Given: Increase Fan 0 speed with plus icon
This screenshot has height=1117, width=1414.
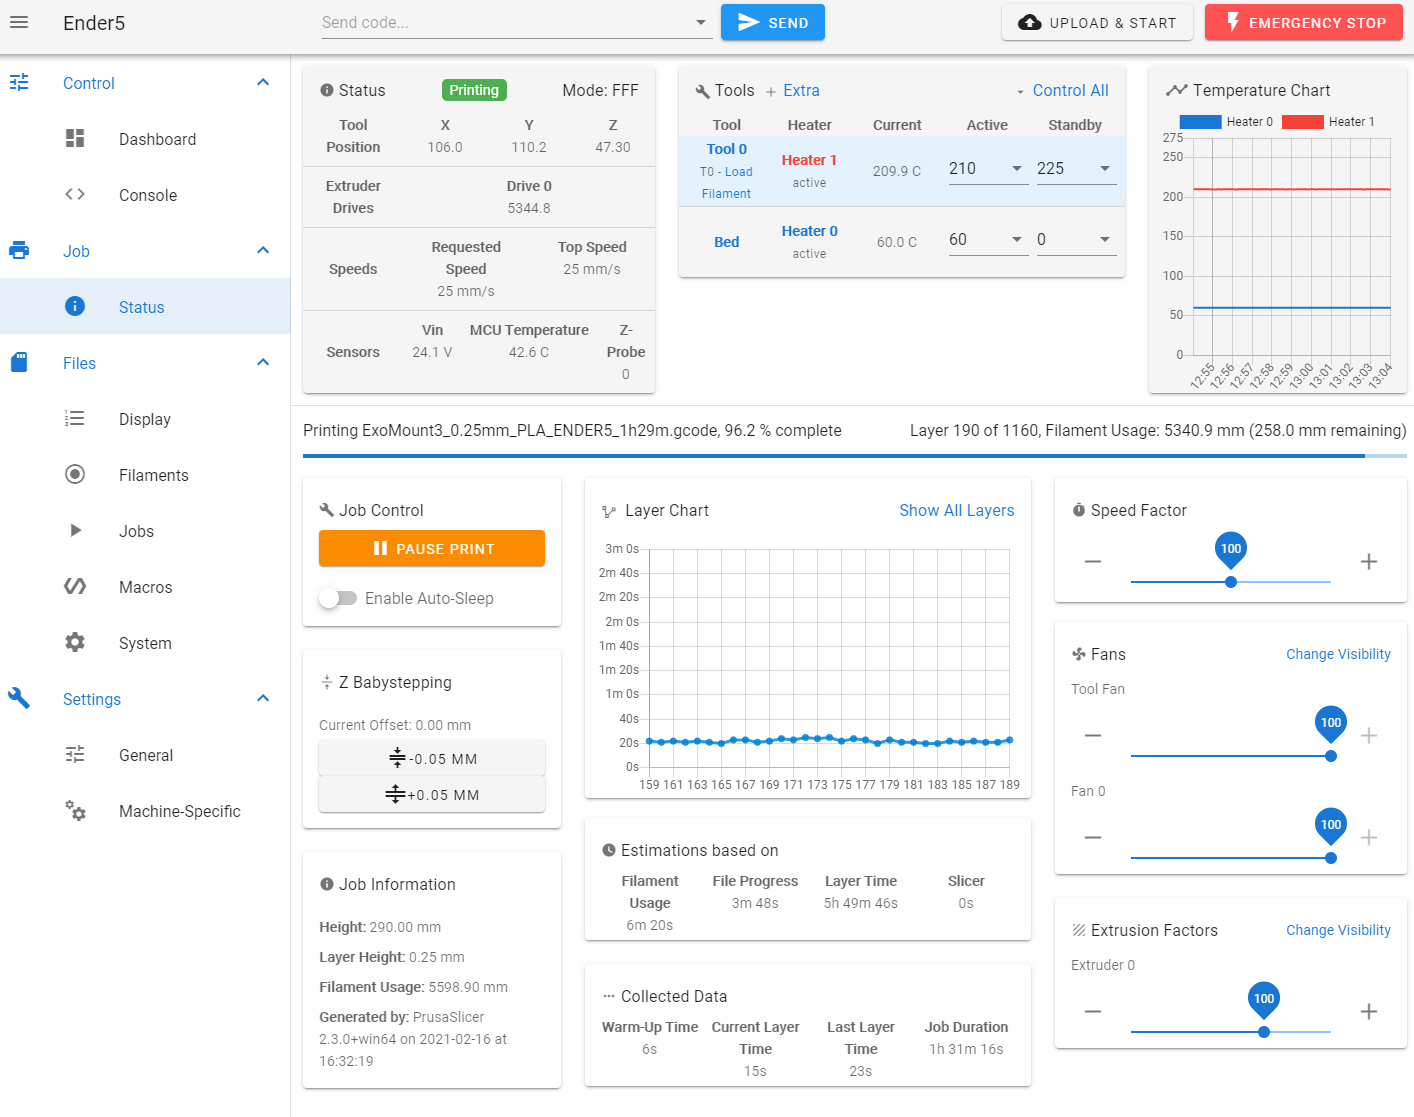Looking at the screenshot, I should (1369, 838).
